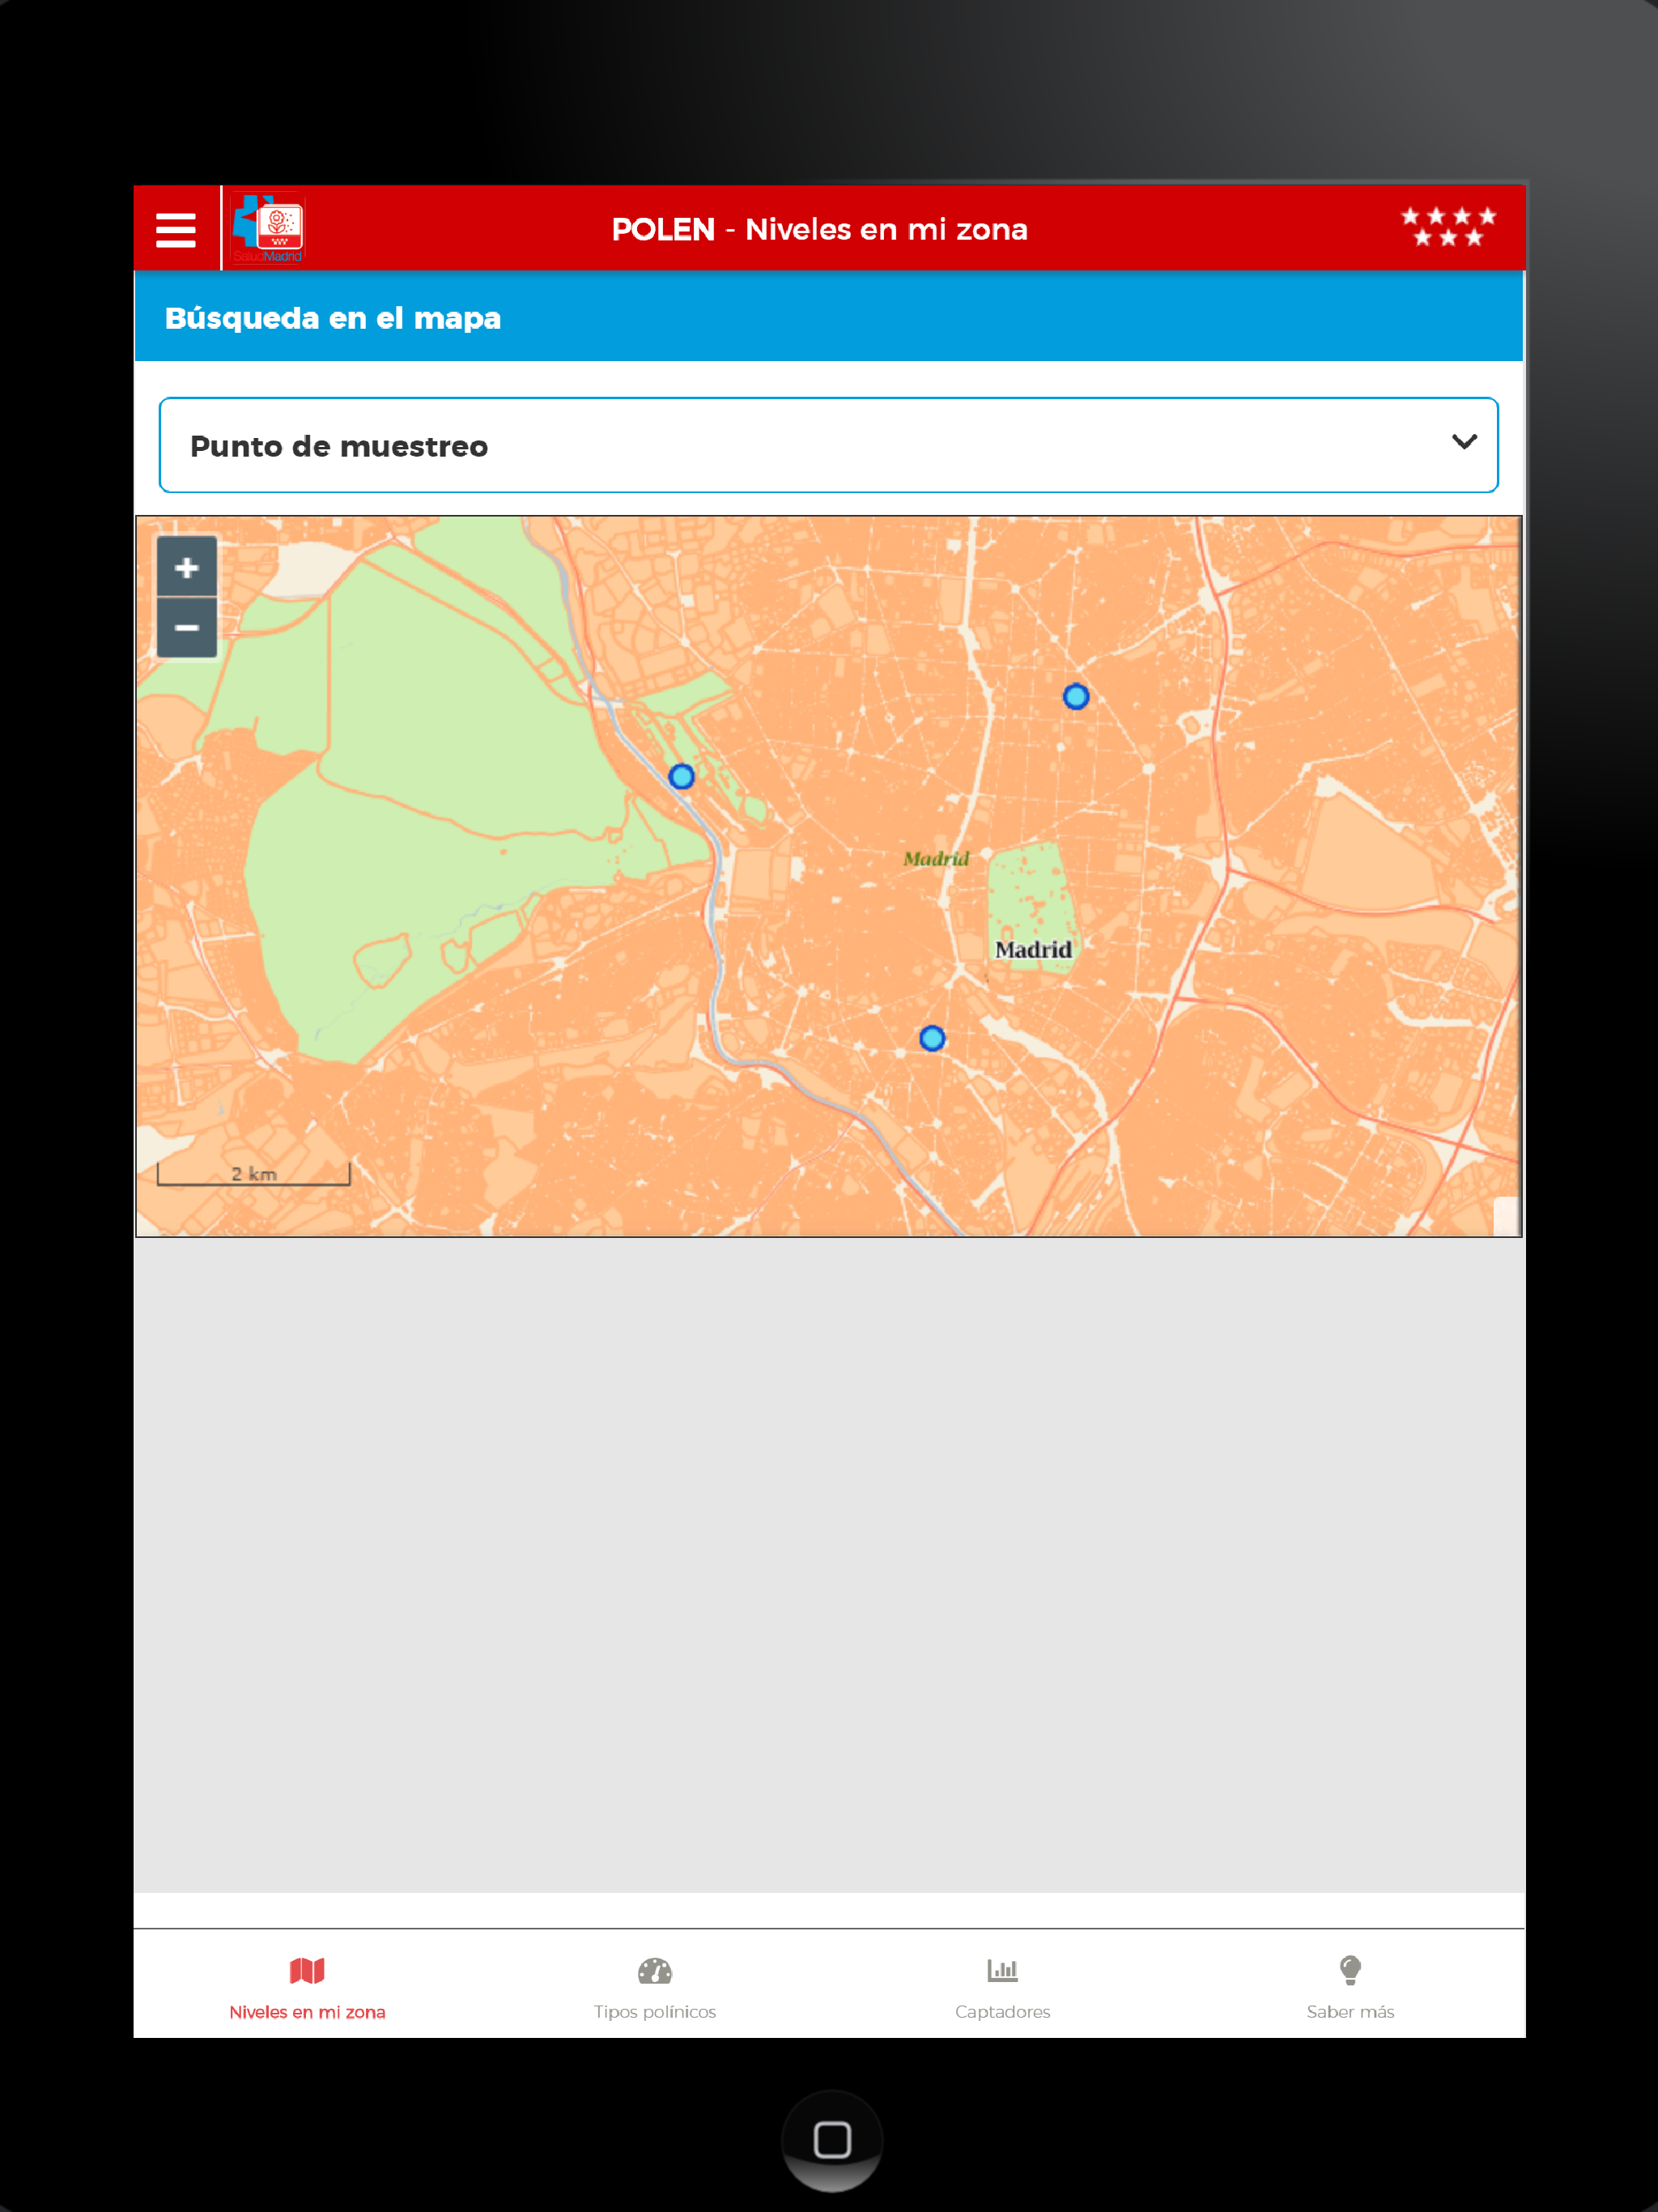Click the dropdown chevron arrow
The height and width of the screenshot is (2212, 1658).
coord(1464,442)
